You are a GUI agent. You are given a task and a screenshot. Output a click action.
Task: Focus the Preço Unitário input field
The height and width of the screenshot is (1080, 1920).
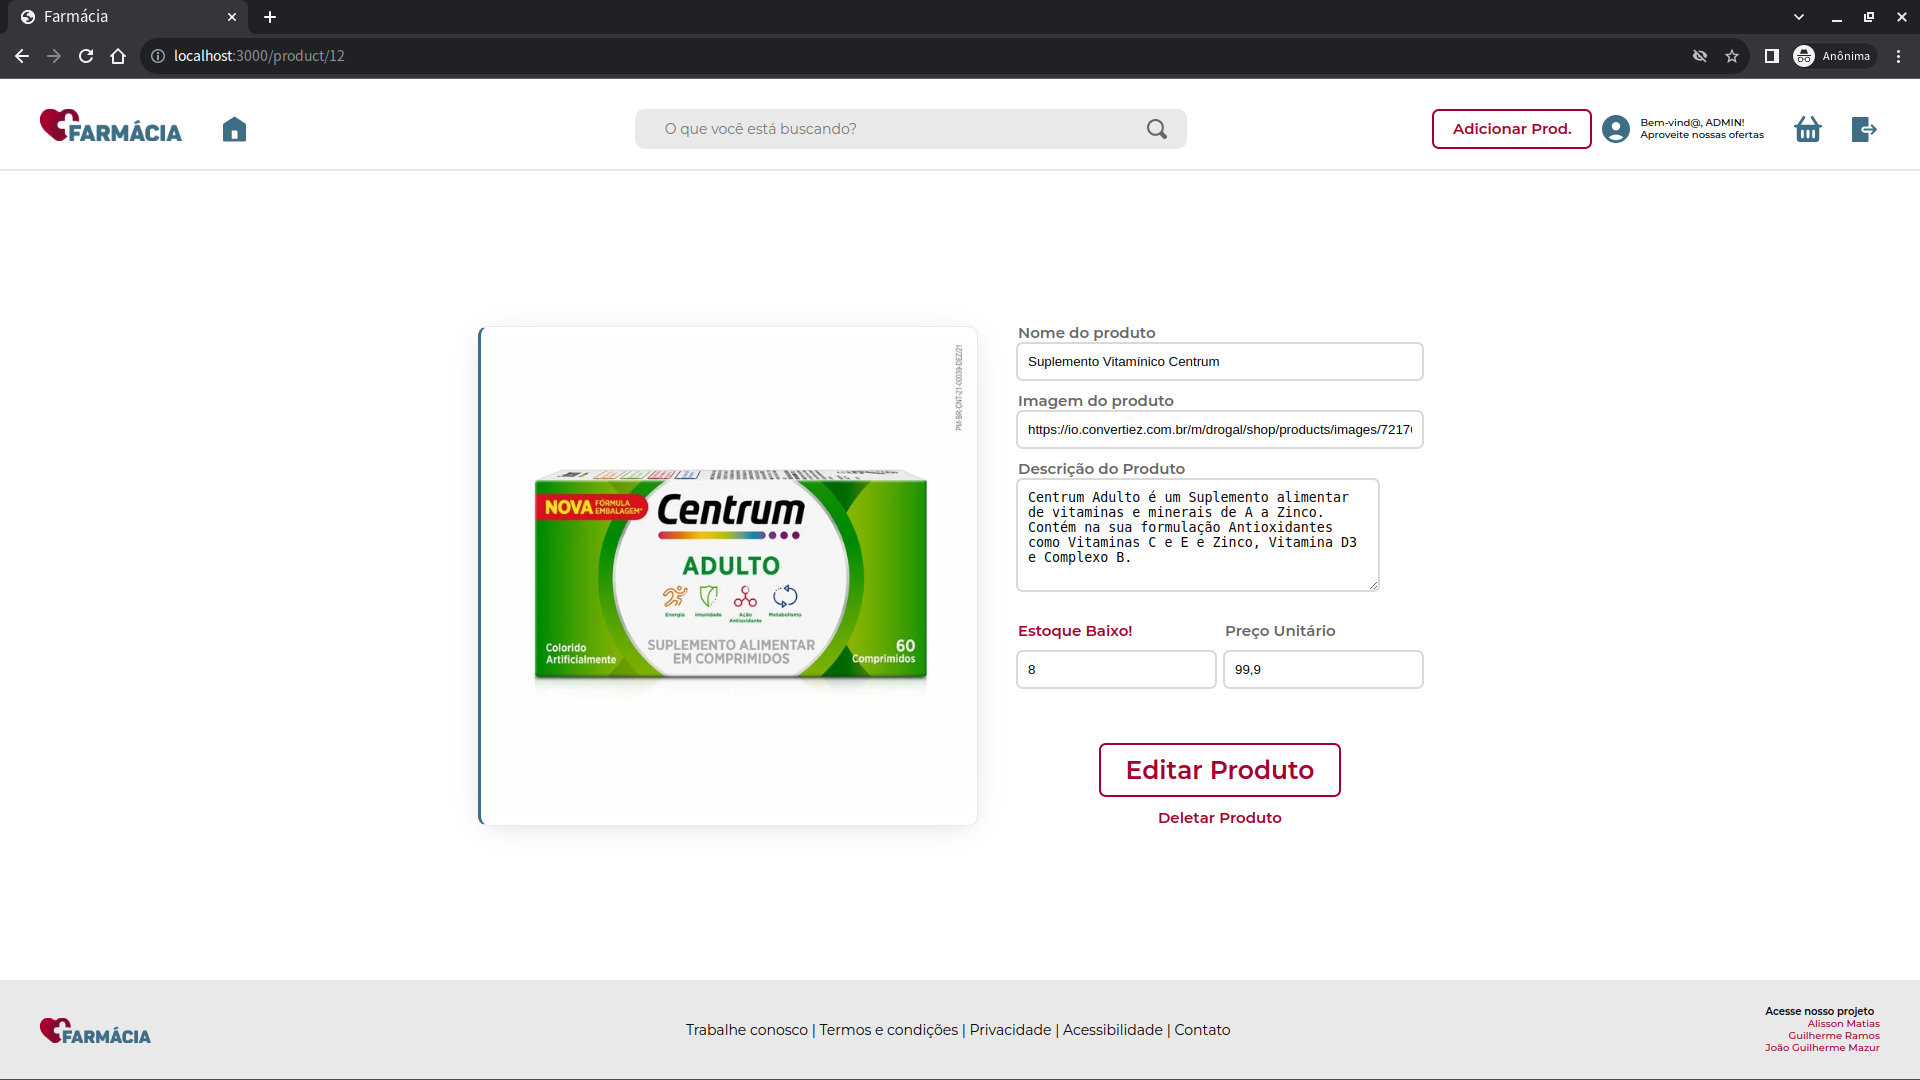pos(1322,670)
